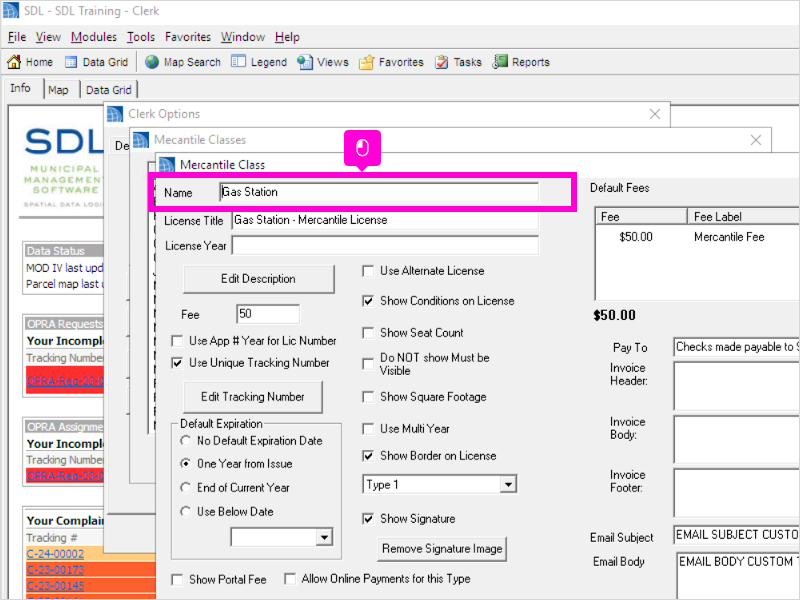Screen dimensions: 800x600
Task: Click the Pay To text field
Action: 736,347
